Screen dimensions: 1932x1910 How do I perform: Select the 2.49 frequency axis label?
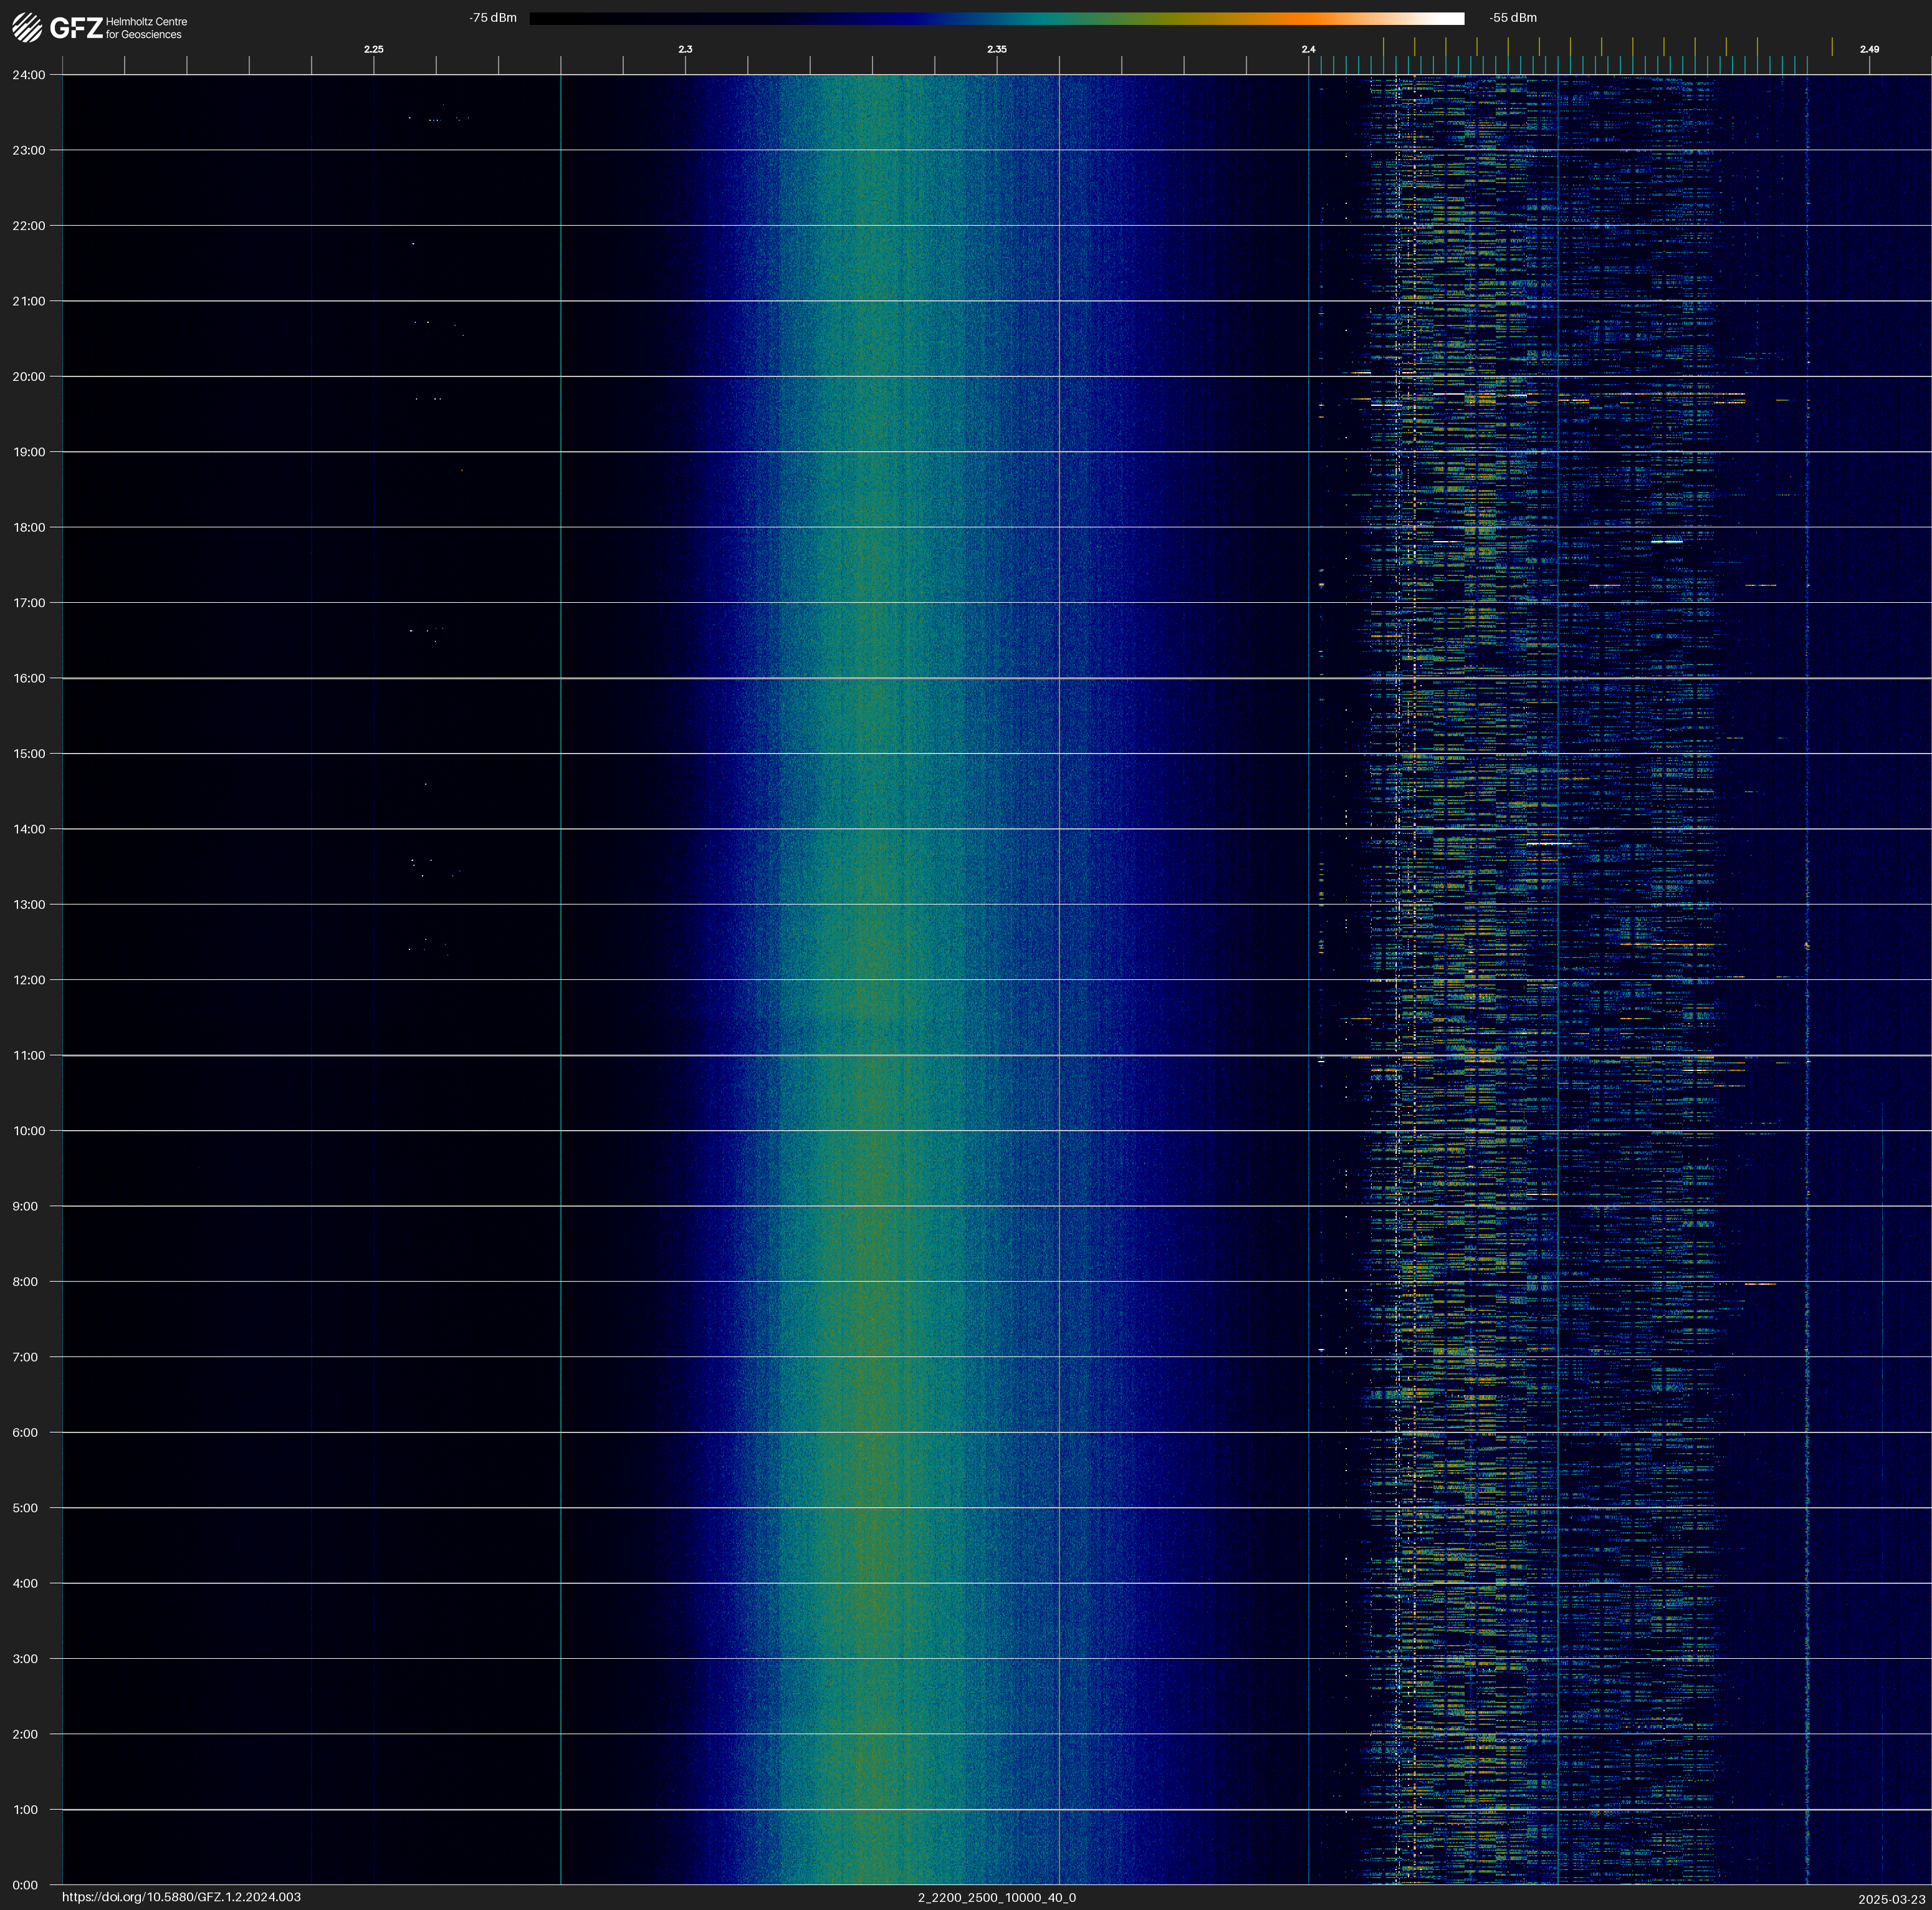[x=1869, y=49]
